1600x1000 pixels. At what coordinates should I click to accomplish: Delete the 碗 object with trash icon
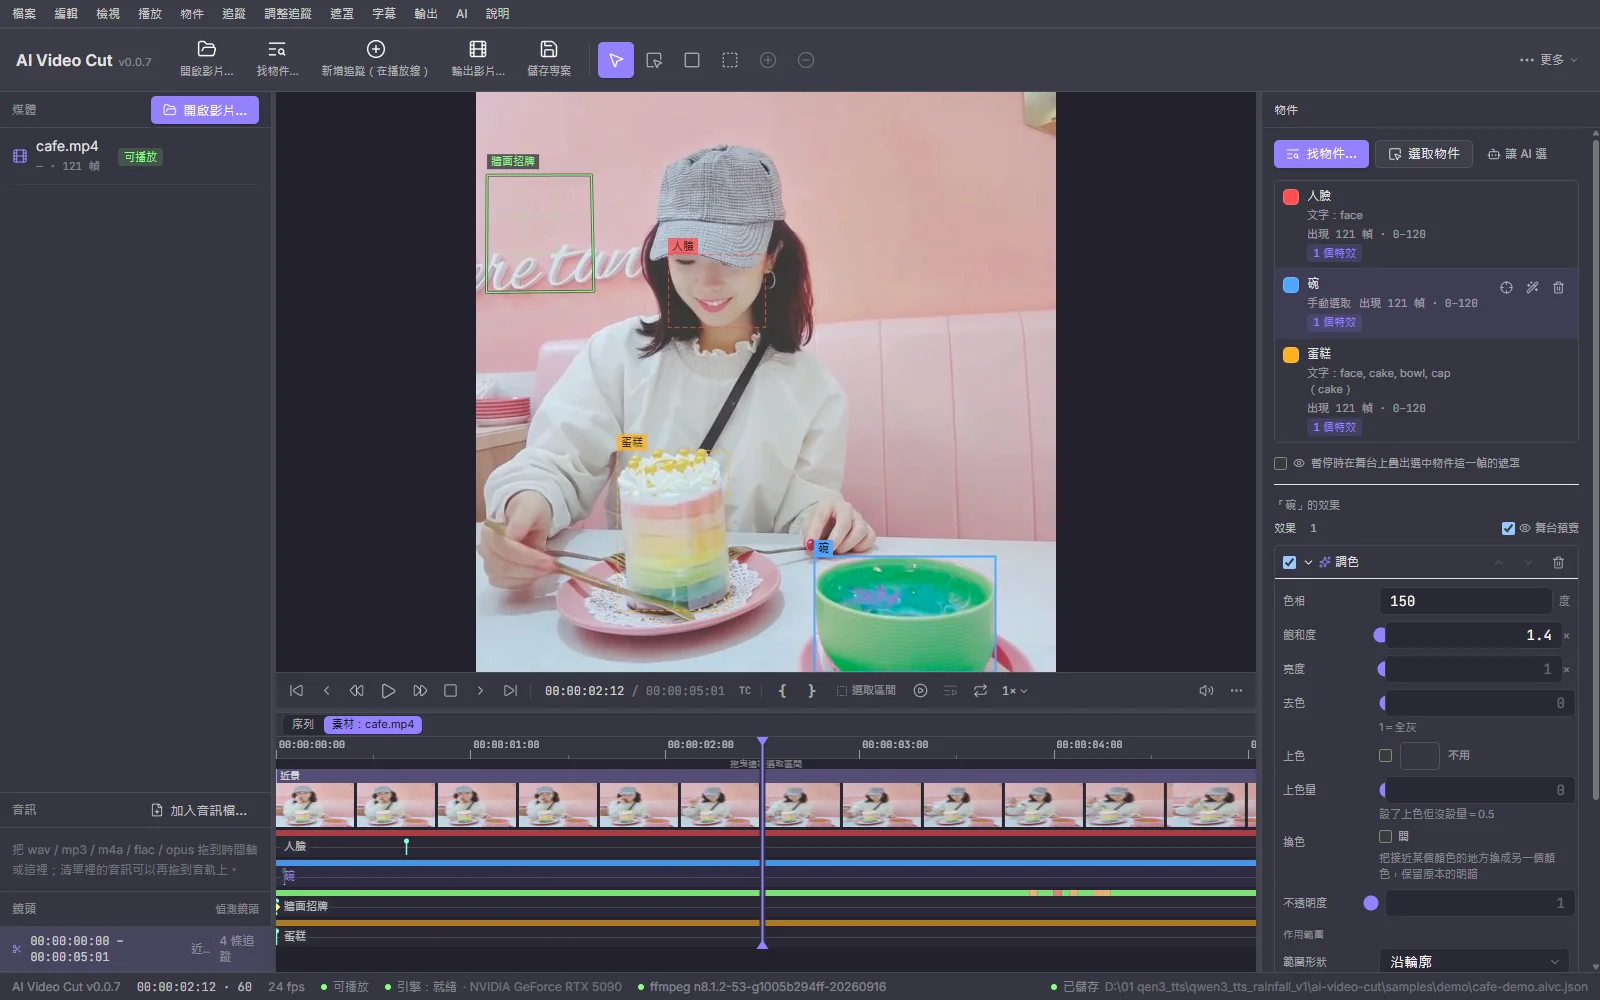point(1558,287)
